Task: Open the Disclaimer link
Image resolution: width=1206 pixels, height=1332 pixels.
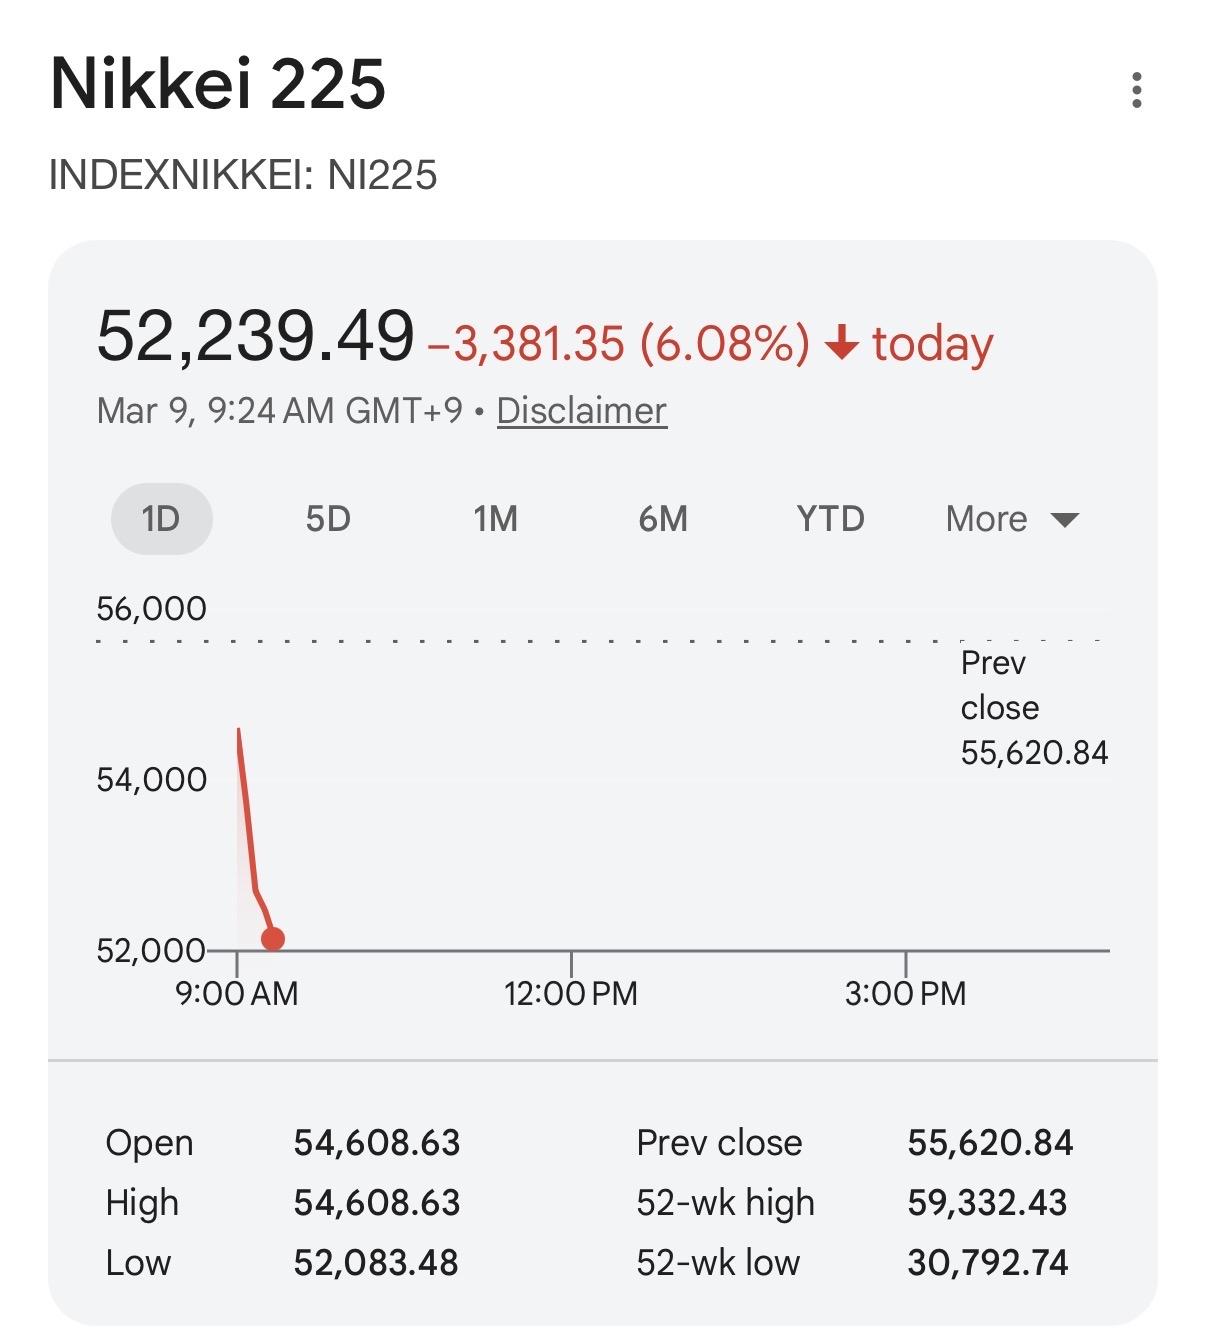Action: (581, 411)
